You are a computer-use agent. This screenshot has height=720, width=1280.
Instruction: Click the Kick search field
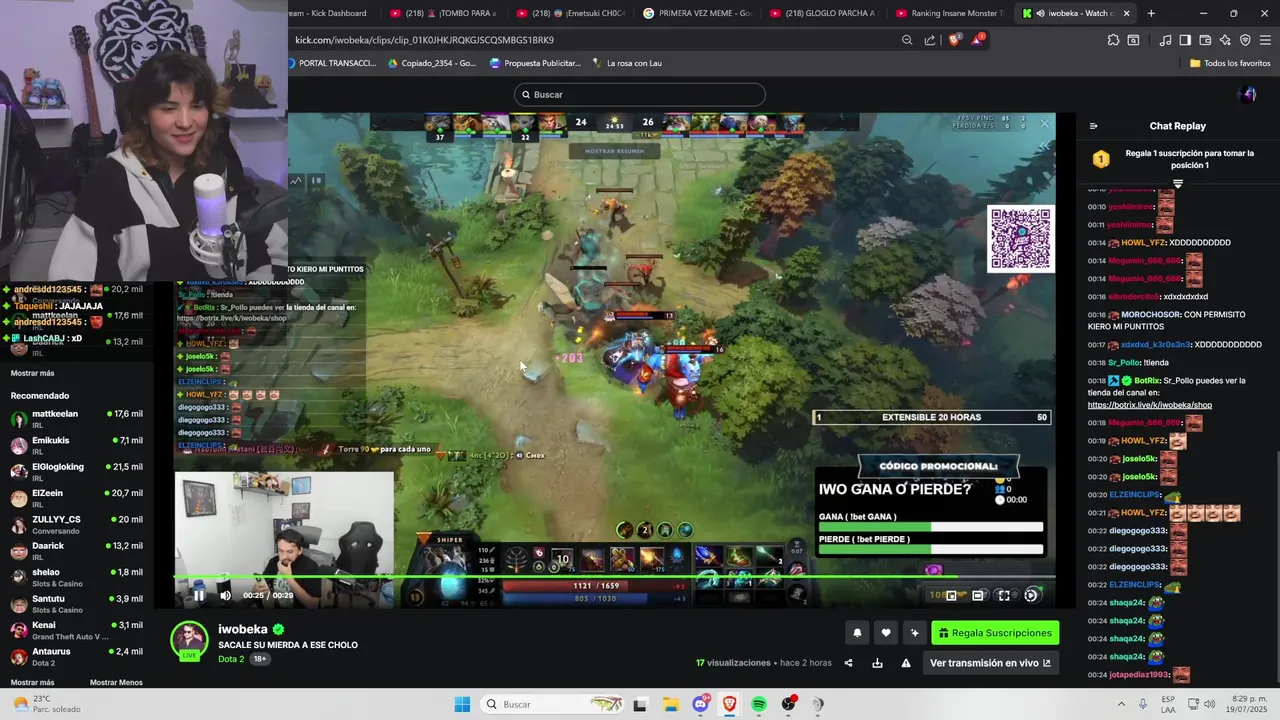640,94
